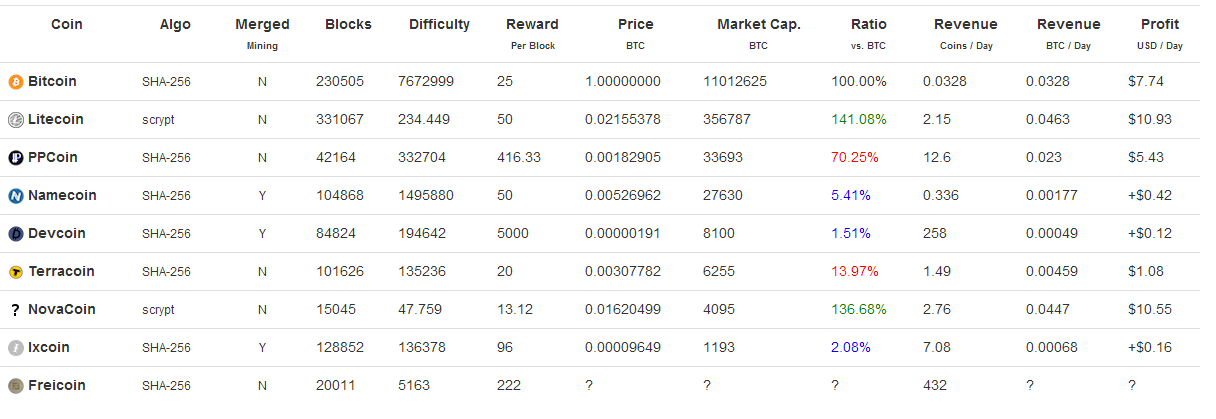Click the Ixcoin coin icon
This screenshot has height=419, width=1216.
(x=15, y=348)
